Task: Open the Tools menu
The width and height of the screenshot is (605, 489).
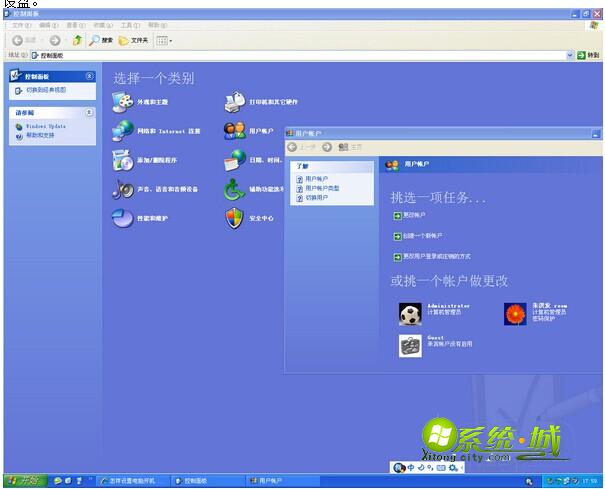Action: [130, 25]
